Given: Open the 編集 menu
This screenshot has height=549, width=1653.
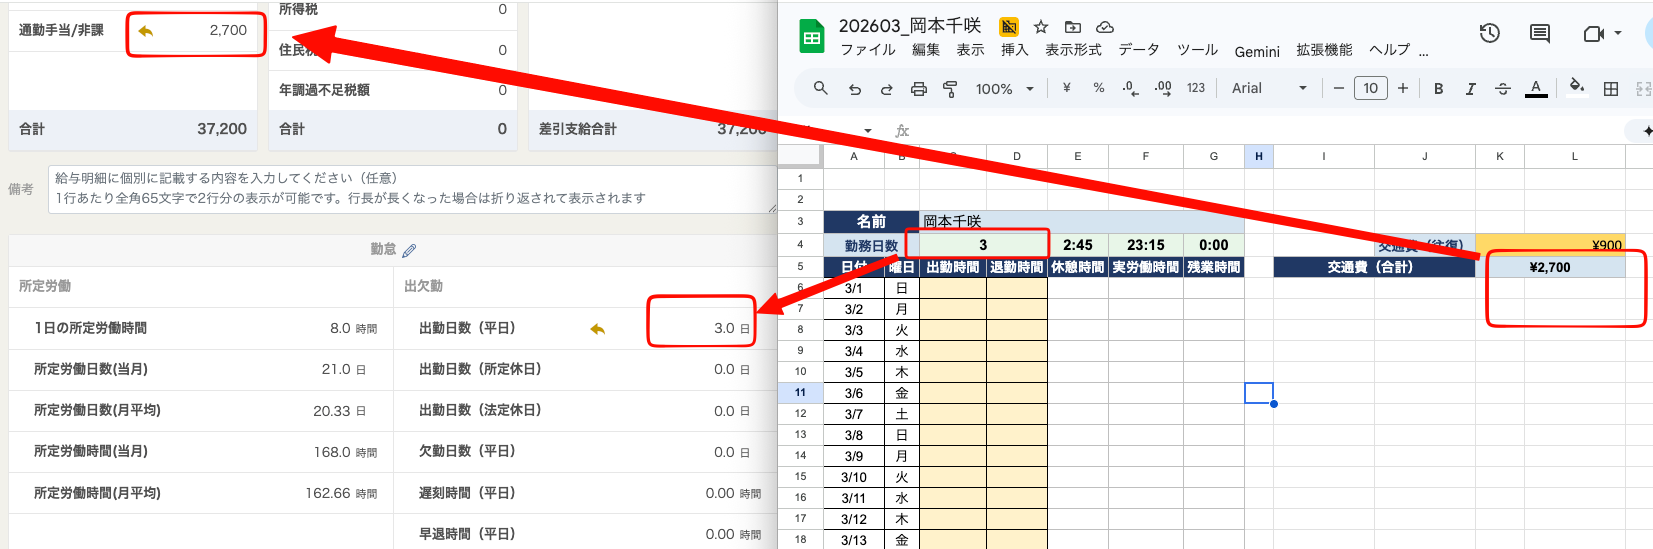Looking at the screenshot, I should 926,50.
